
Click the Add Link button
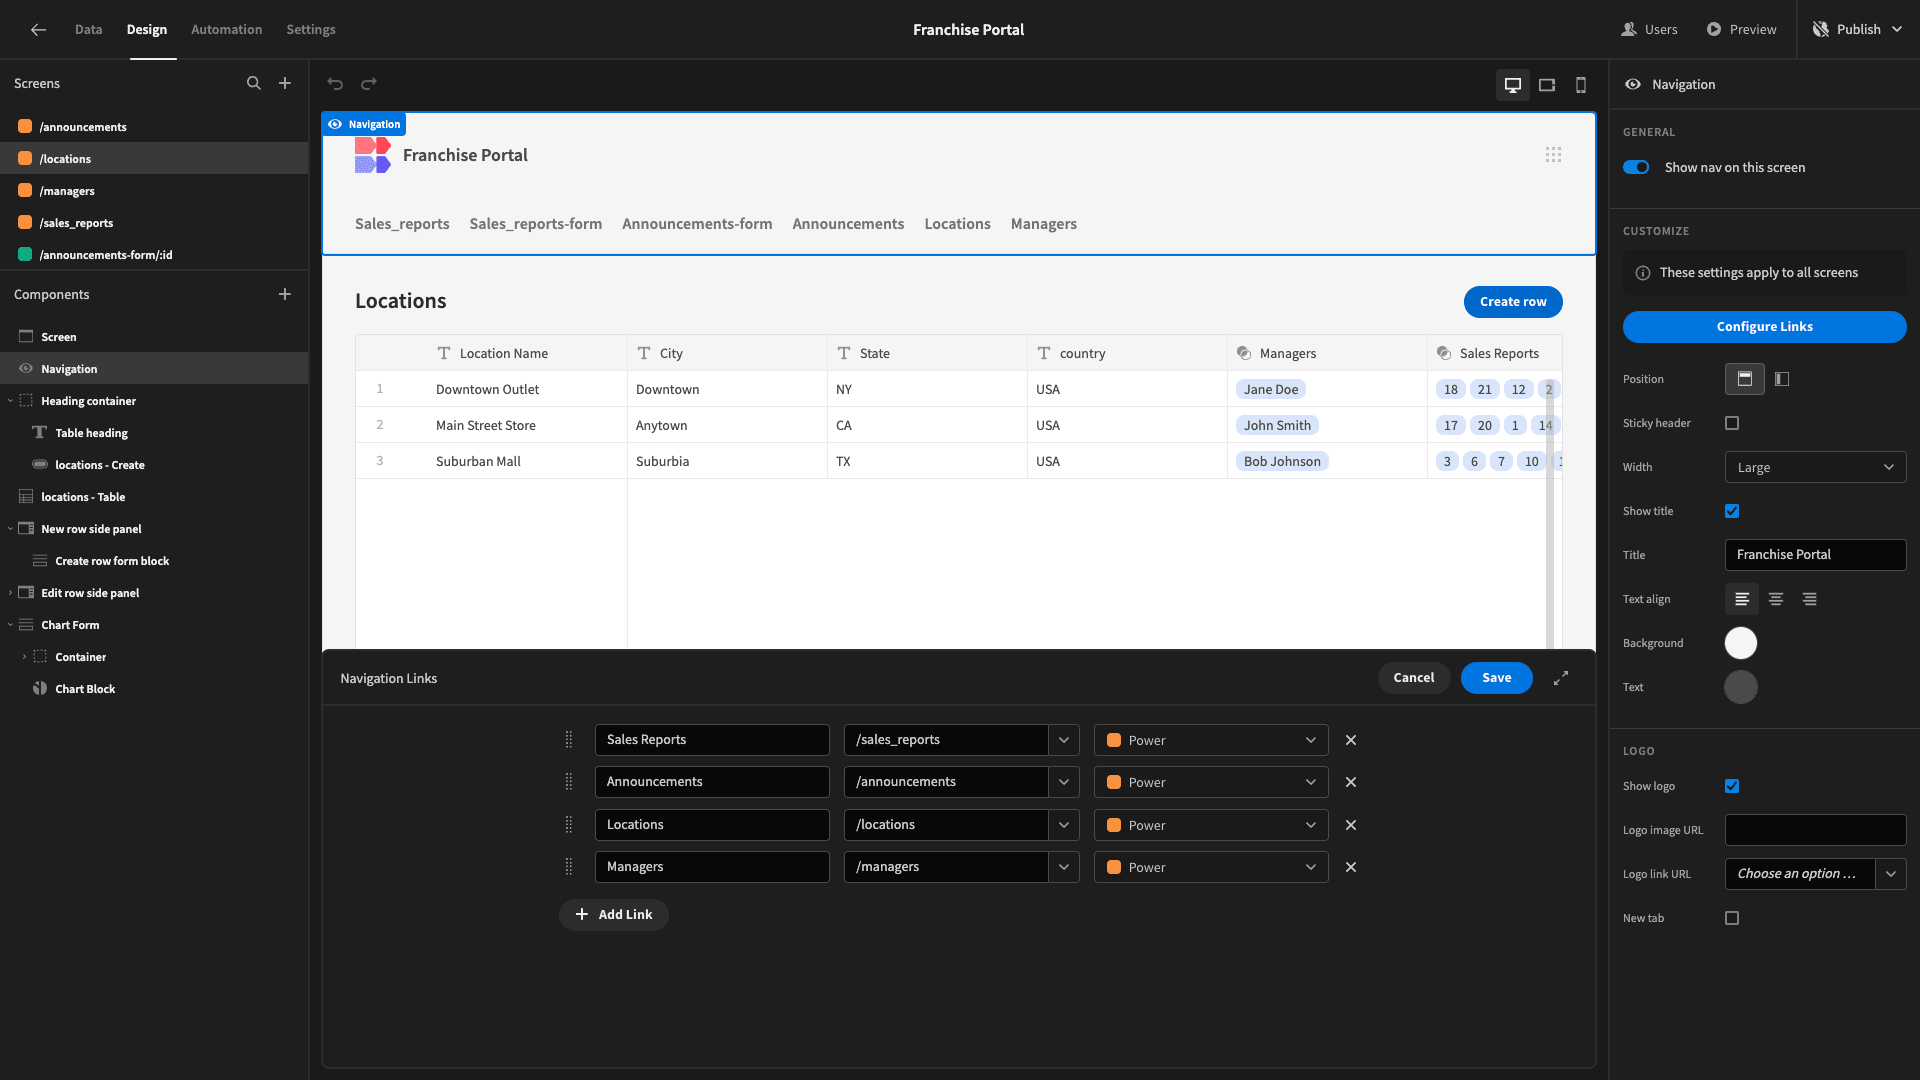tap(614, 914)
